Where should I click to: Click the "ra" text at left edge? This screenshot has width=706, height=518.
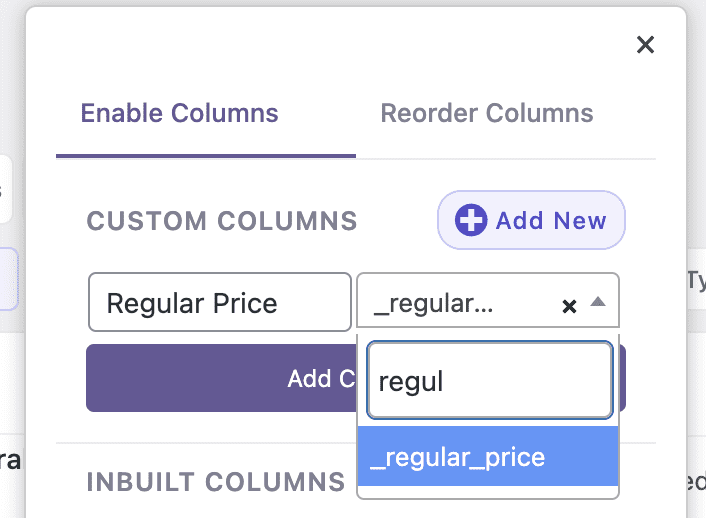tap(10, 463)
